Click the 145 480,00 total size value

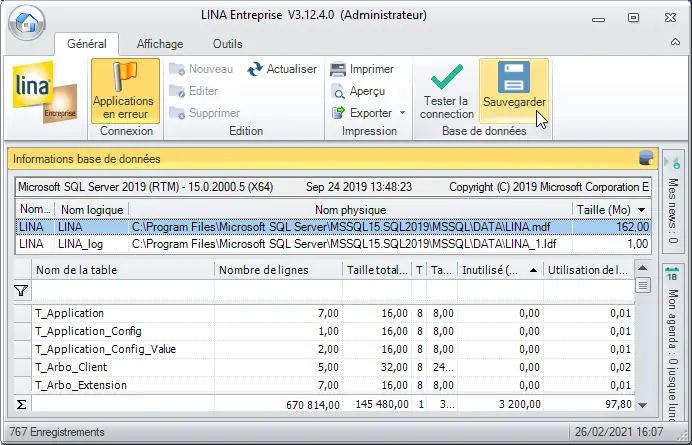pyautogui.click(x=381, y=405)
